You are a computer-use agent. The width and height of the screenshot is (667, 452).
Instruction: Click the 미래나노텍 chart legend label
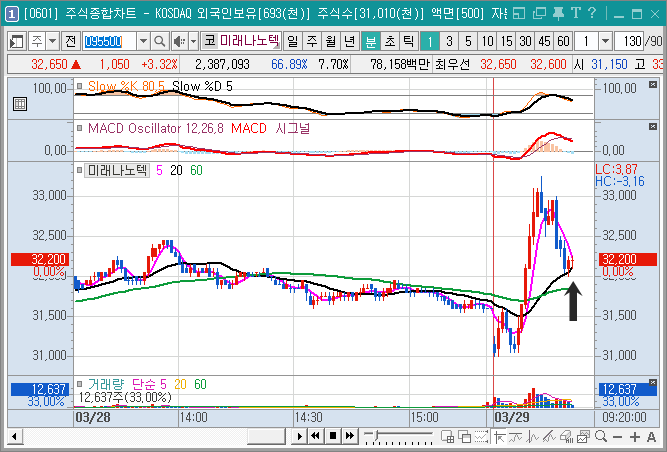pos(117,171)
